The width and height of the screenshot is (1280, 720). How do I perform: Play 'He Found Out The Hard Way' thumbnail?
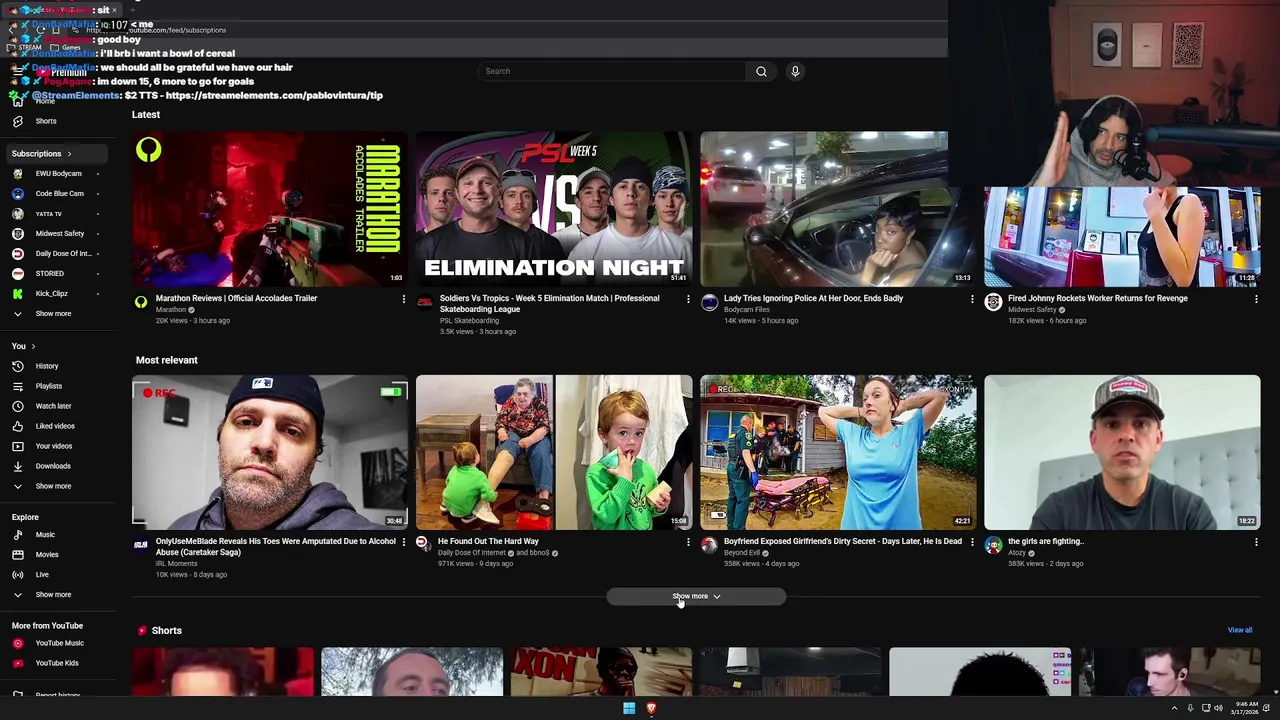coord(554,452)
